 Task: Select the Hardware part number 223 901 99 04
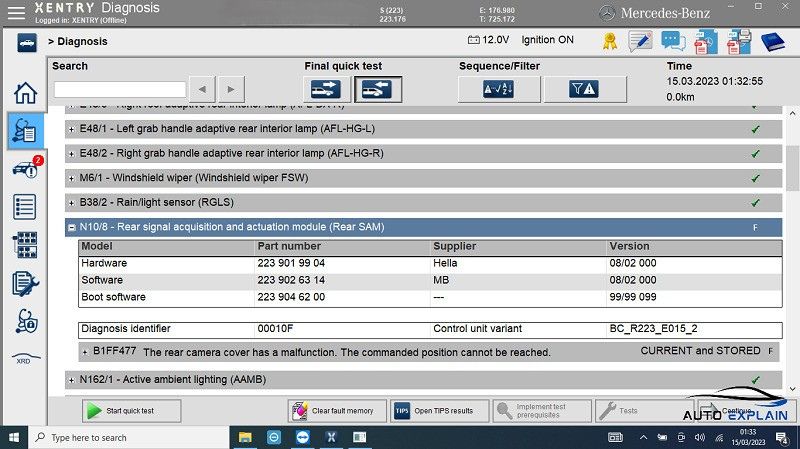[x=291, y=263]
